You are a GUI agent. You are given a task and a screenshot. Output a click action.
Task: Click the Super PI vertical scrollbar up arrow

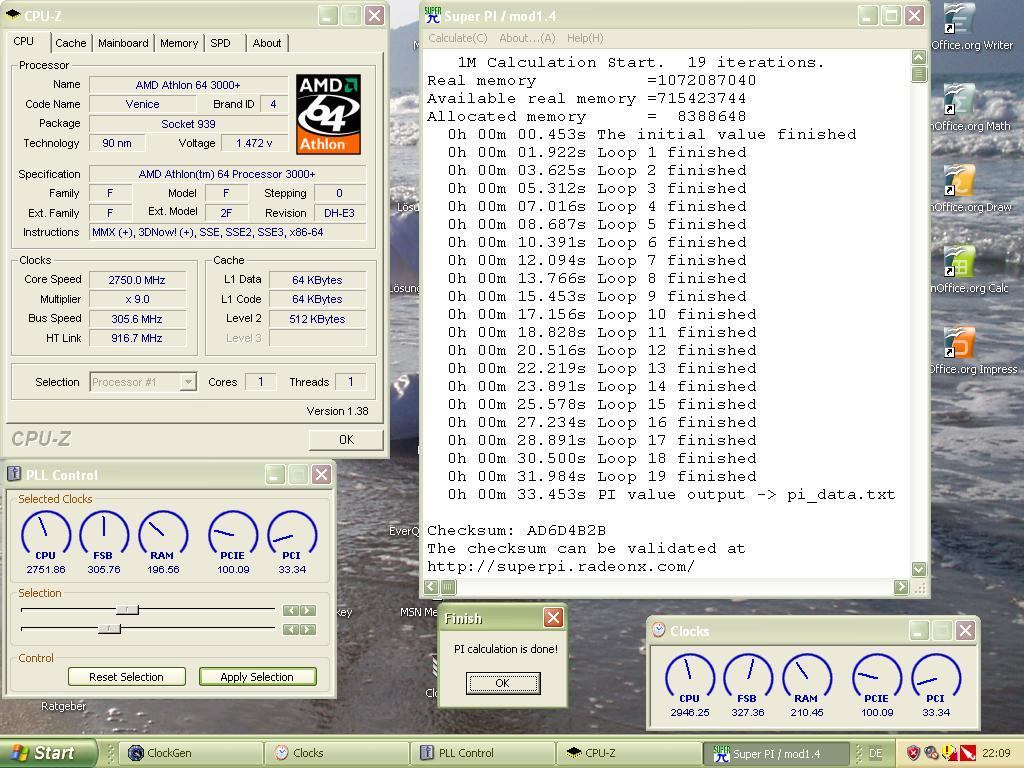pos(919,57)
